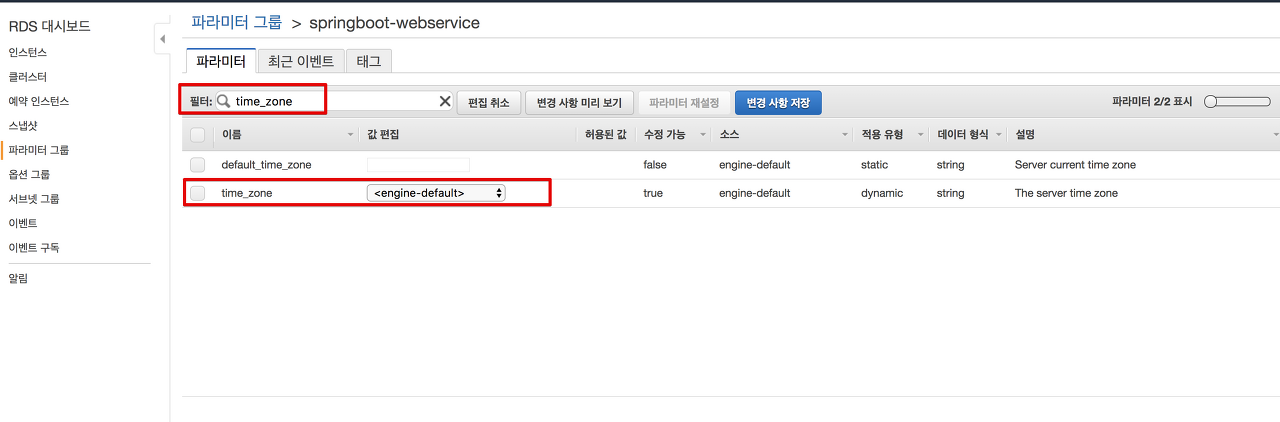Open 수정 가능 column dropdown arrow
Image resolution: width=1280 pixels, height=422 pixels.
coord(703,134)
